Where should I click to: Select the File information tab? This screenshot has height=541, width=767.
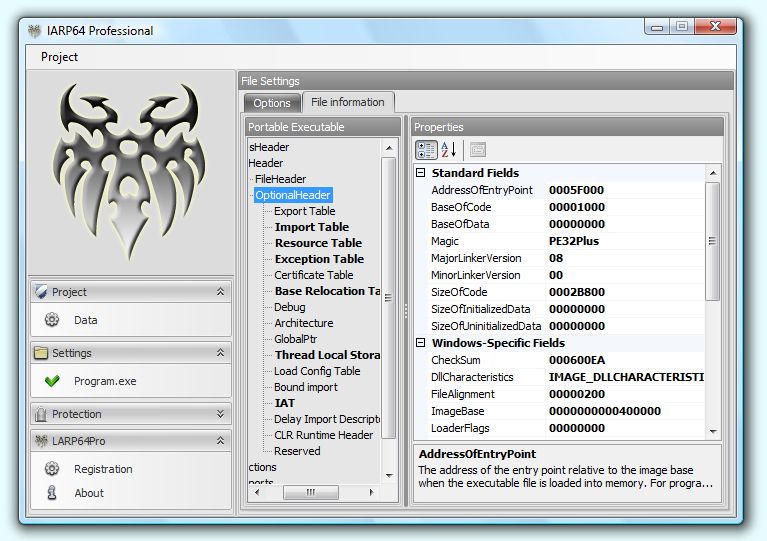click(348, 102)
